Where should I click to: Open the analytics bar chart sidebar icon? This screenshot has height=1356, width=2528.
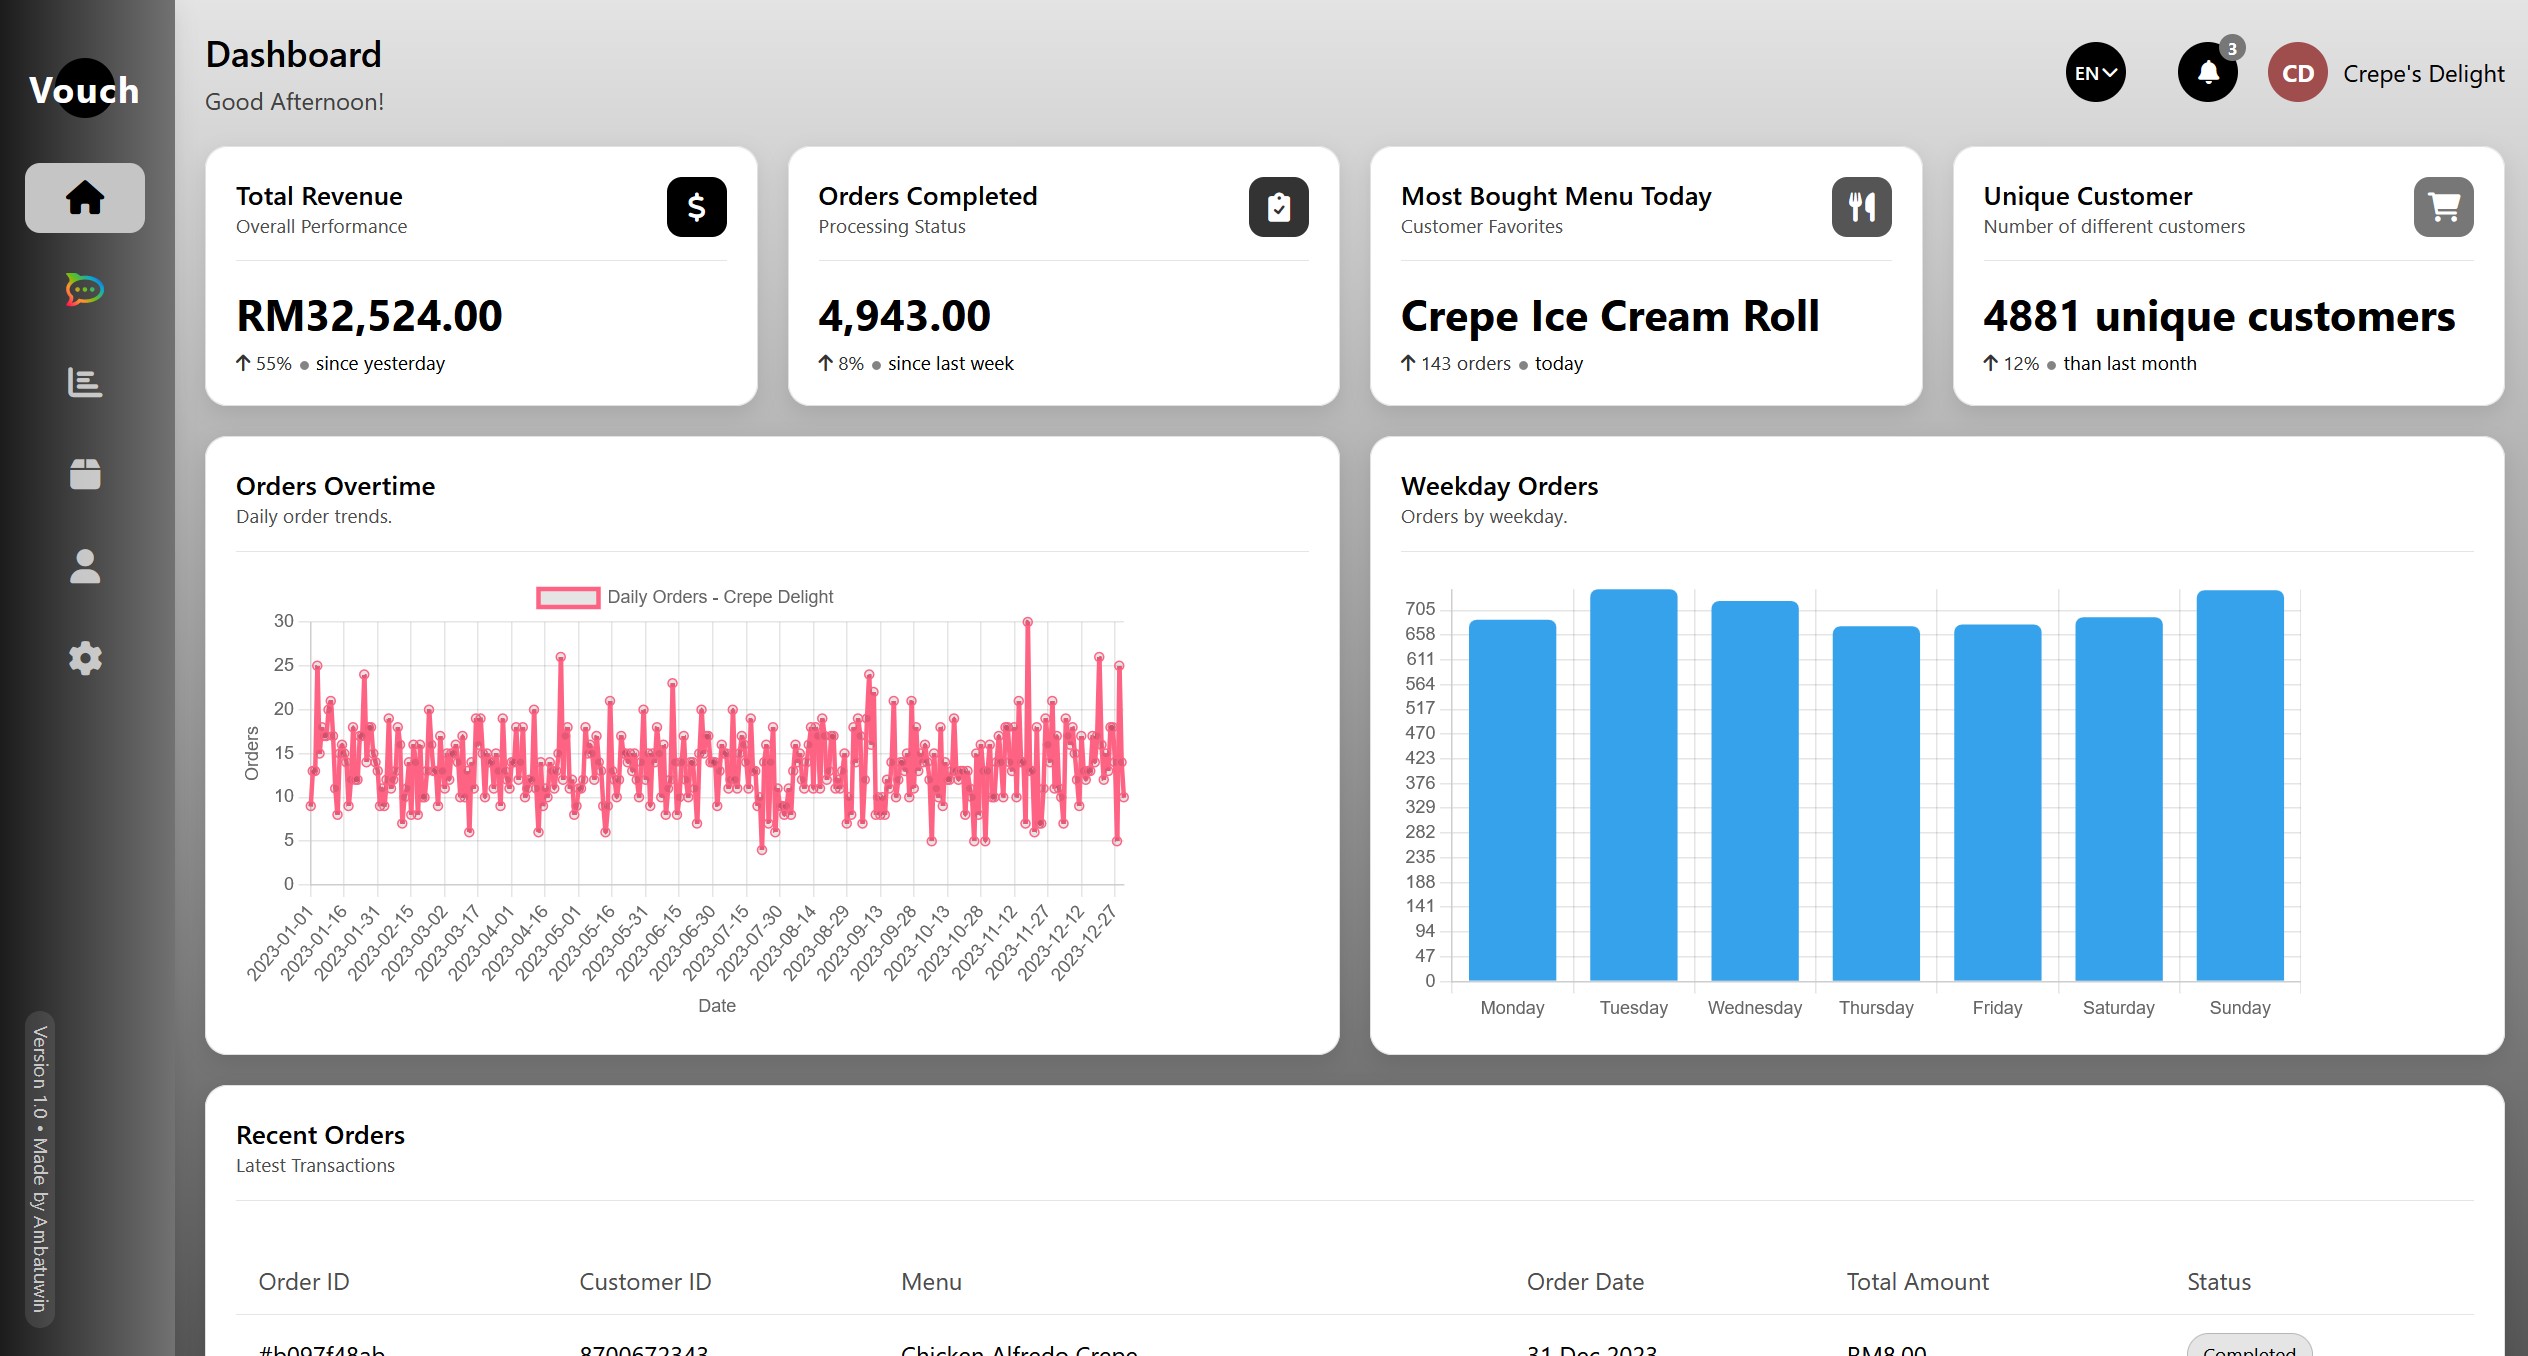[x=85, y=382]
